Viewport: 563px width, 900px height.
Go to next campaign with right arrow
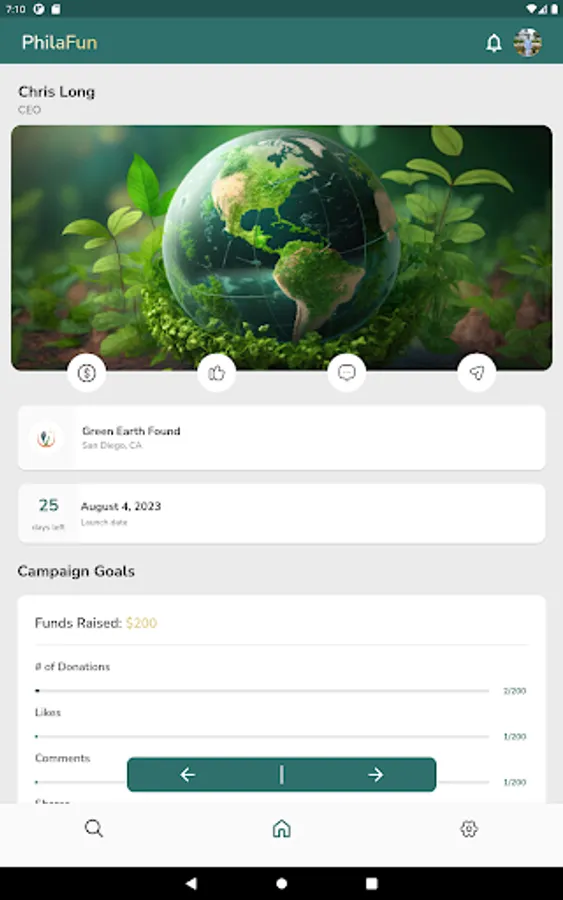pyautogui.click(x=375, y=775)
